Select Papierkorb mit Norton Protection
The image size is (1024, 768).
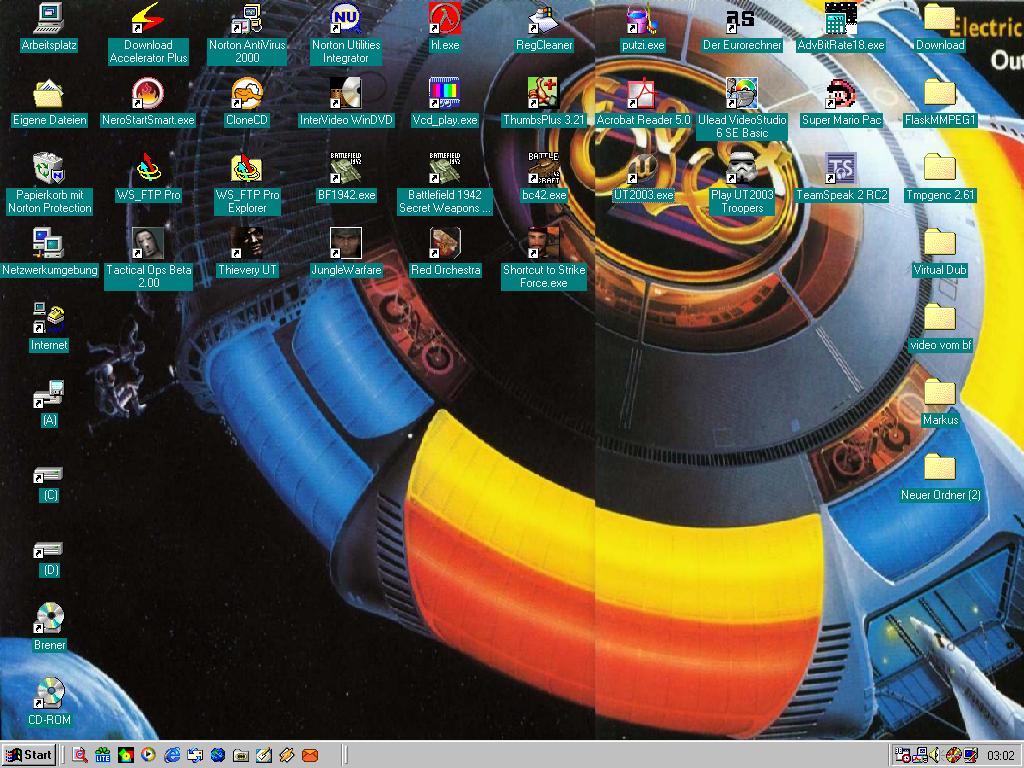tap(49, 183)
